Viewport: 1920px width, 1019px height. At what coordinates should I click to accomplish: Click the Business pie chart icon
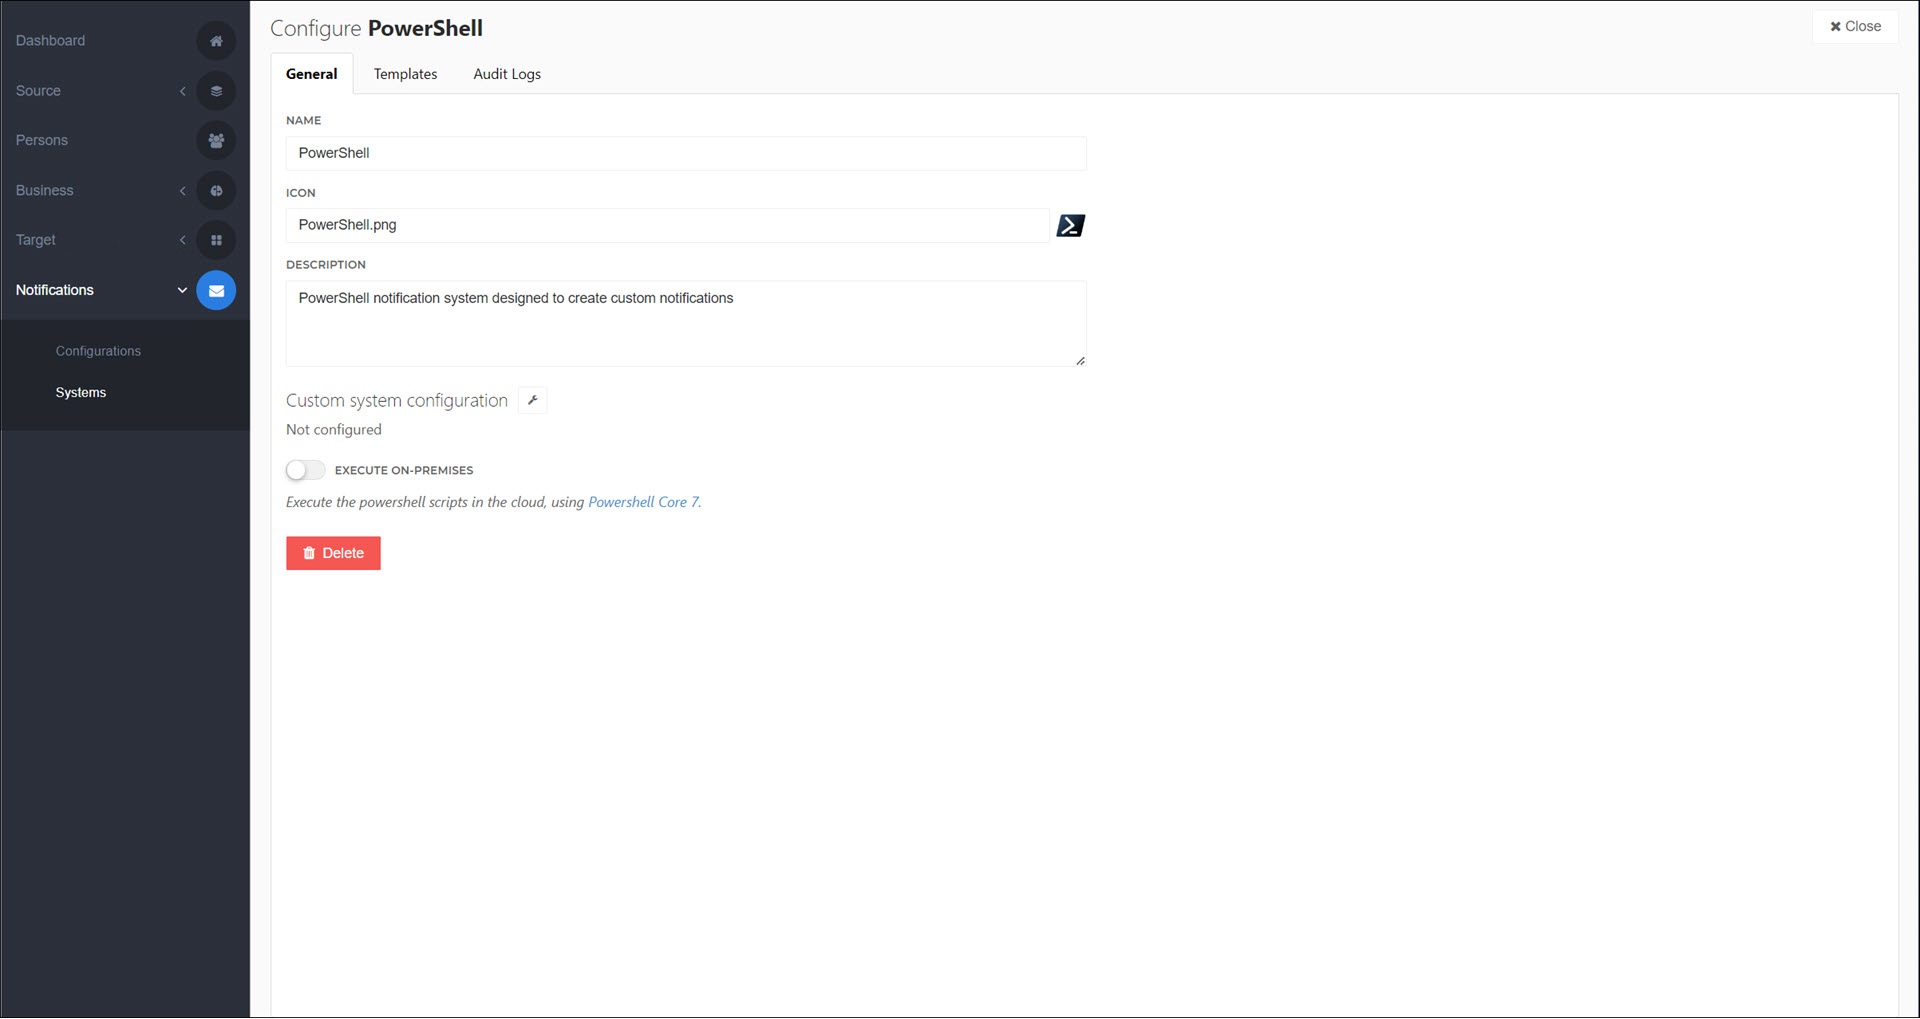pyautogui.click(x=216, y=191)
